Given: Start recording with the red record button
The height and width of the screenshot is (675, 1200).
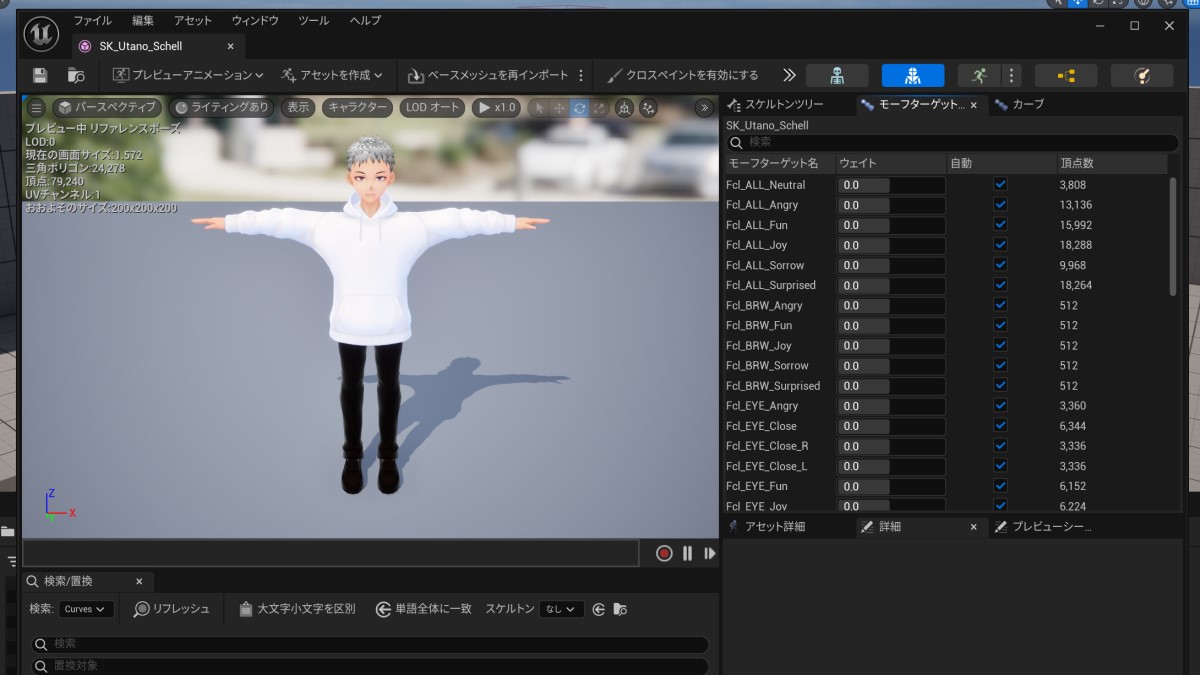Looking at the screenshot, I should (664, 553).
